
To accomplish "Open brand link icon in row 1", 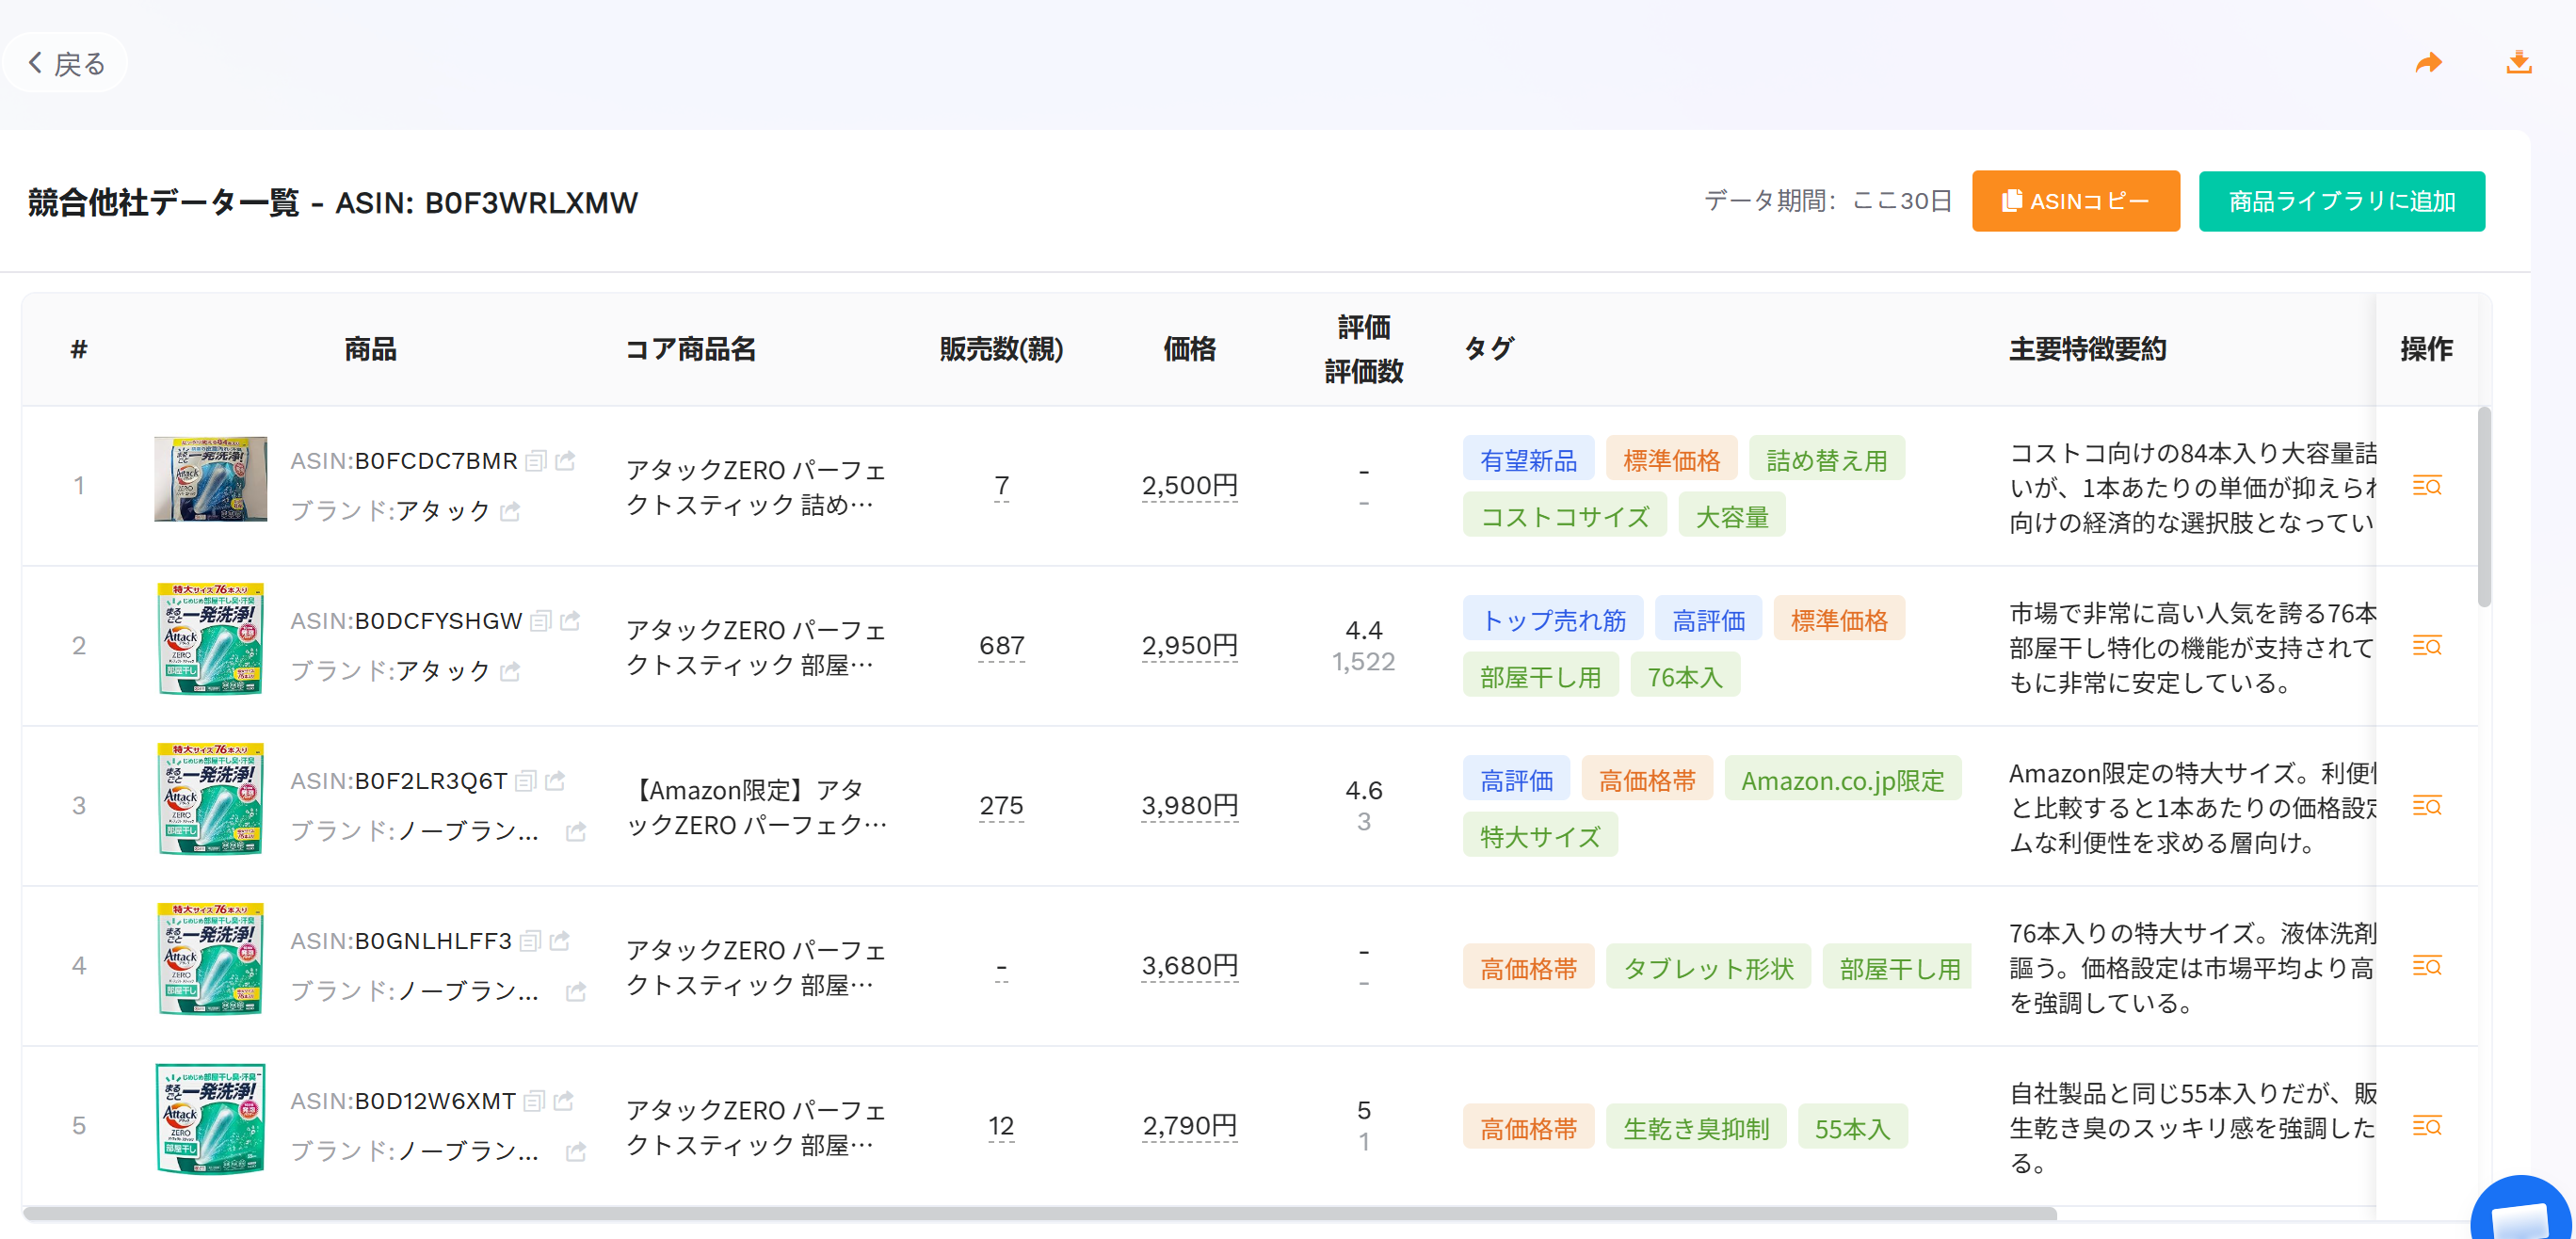I will [x=510, y=512].
